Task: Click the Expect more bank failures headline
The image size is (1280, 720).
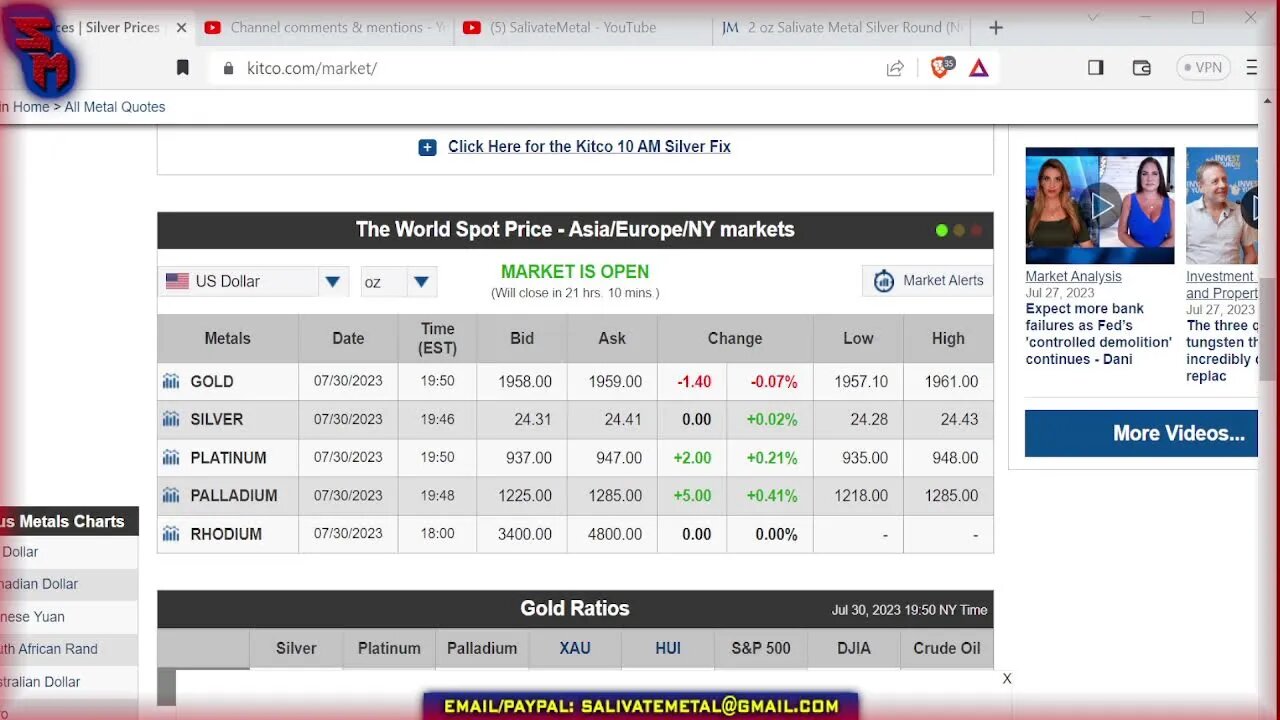Action: tap(1098, 334)
